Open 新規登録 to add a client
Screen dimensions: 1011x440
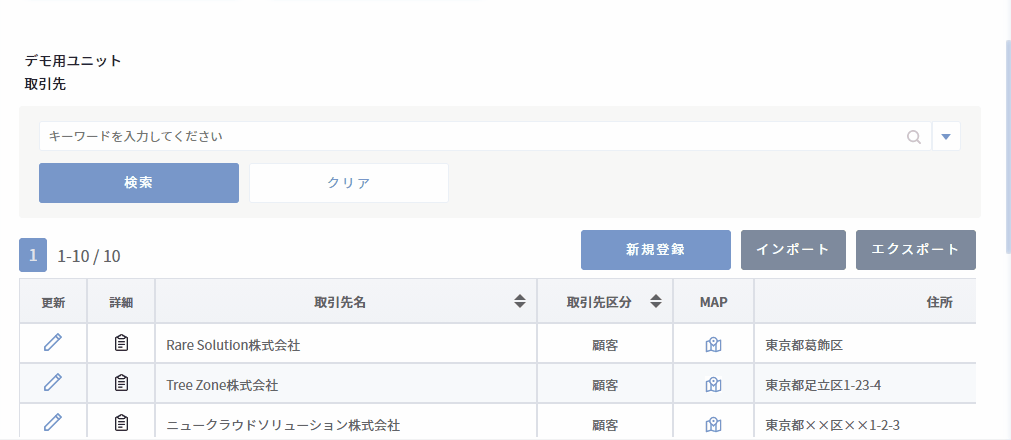tap(656, 250)
